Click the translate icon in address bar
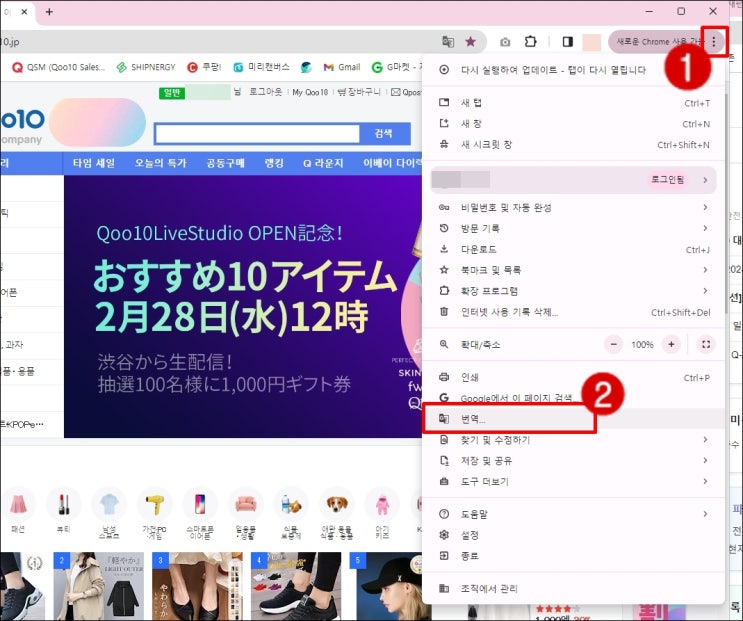 click(x=448, y=42)
